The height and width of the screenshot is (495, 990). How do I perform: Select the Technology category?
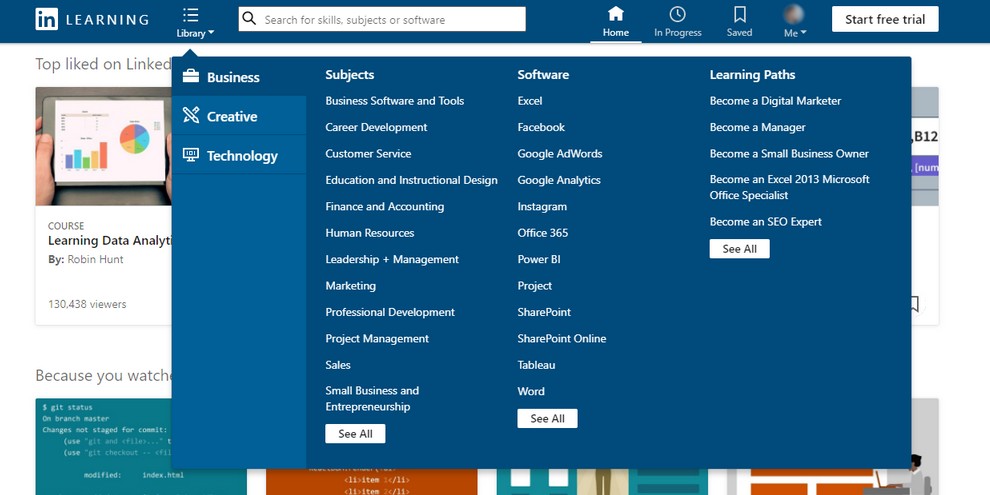click(239, 155)
